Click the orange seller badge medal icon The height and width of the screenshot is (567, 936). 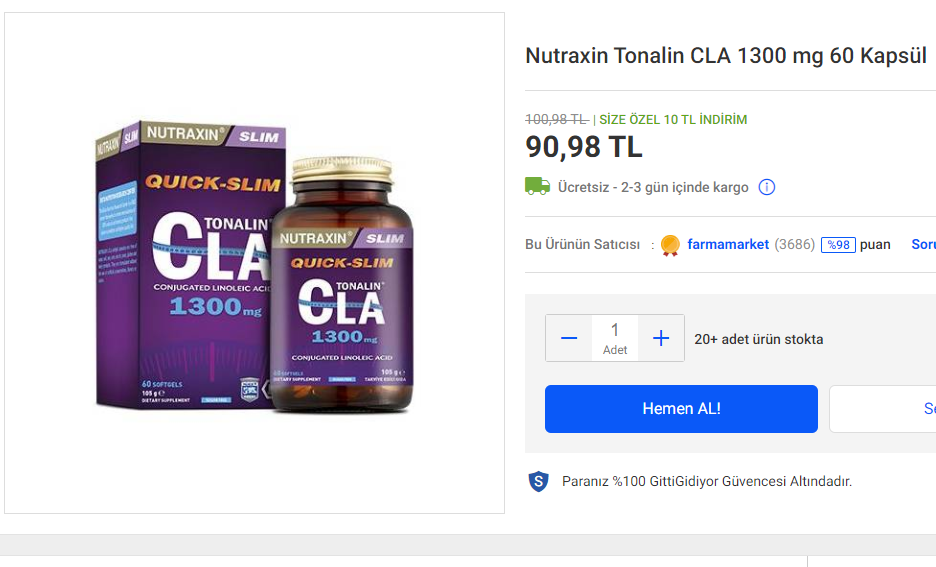670,245
